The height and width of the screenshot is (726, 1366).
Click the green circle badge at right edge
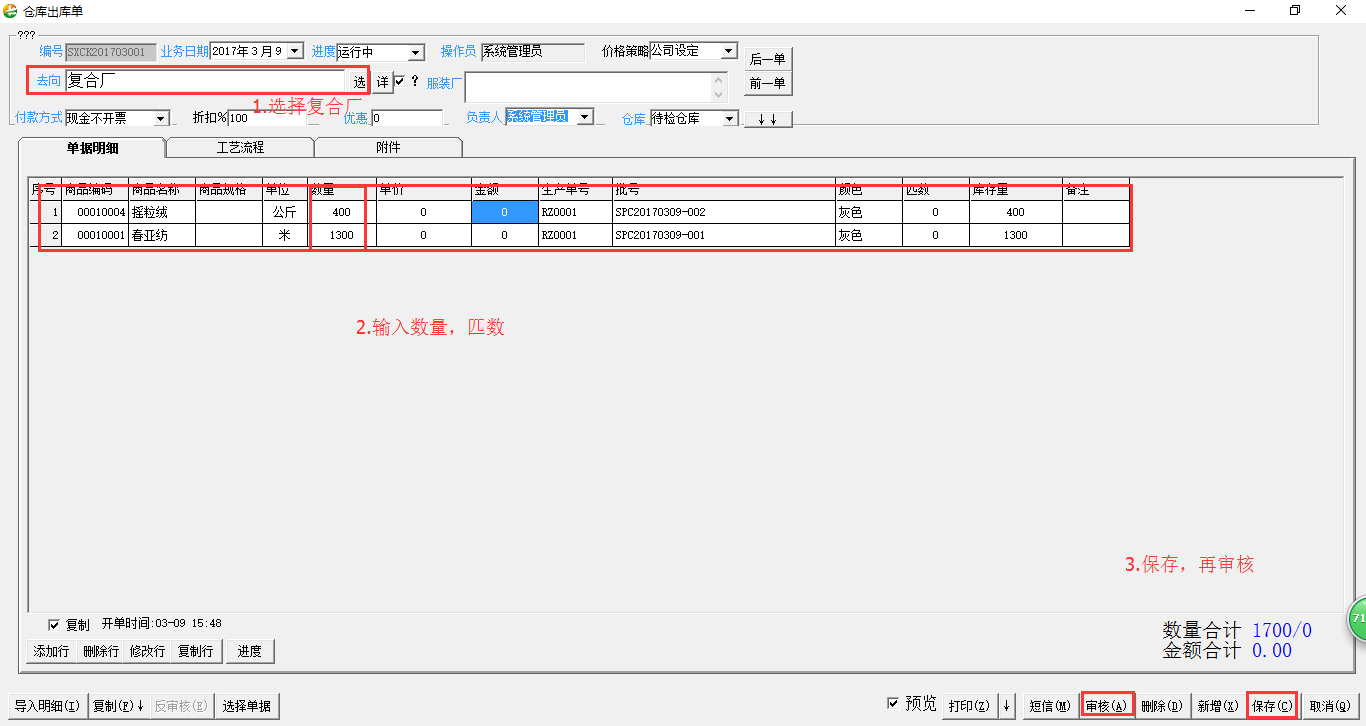(x=1357, y=620)
